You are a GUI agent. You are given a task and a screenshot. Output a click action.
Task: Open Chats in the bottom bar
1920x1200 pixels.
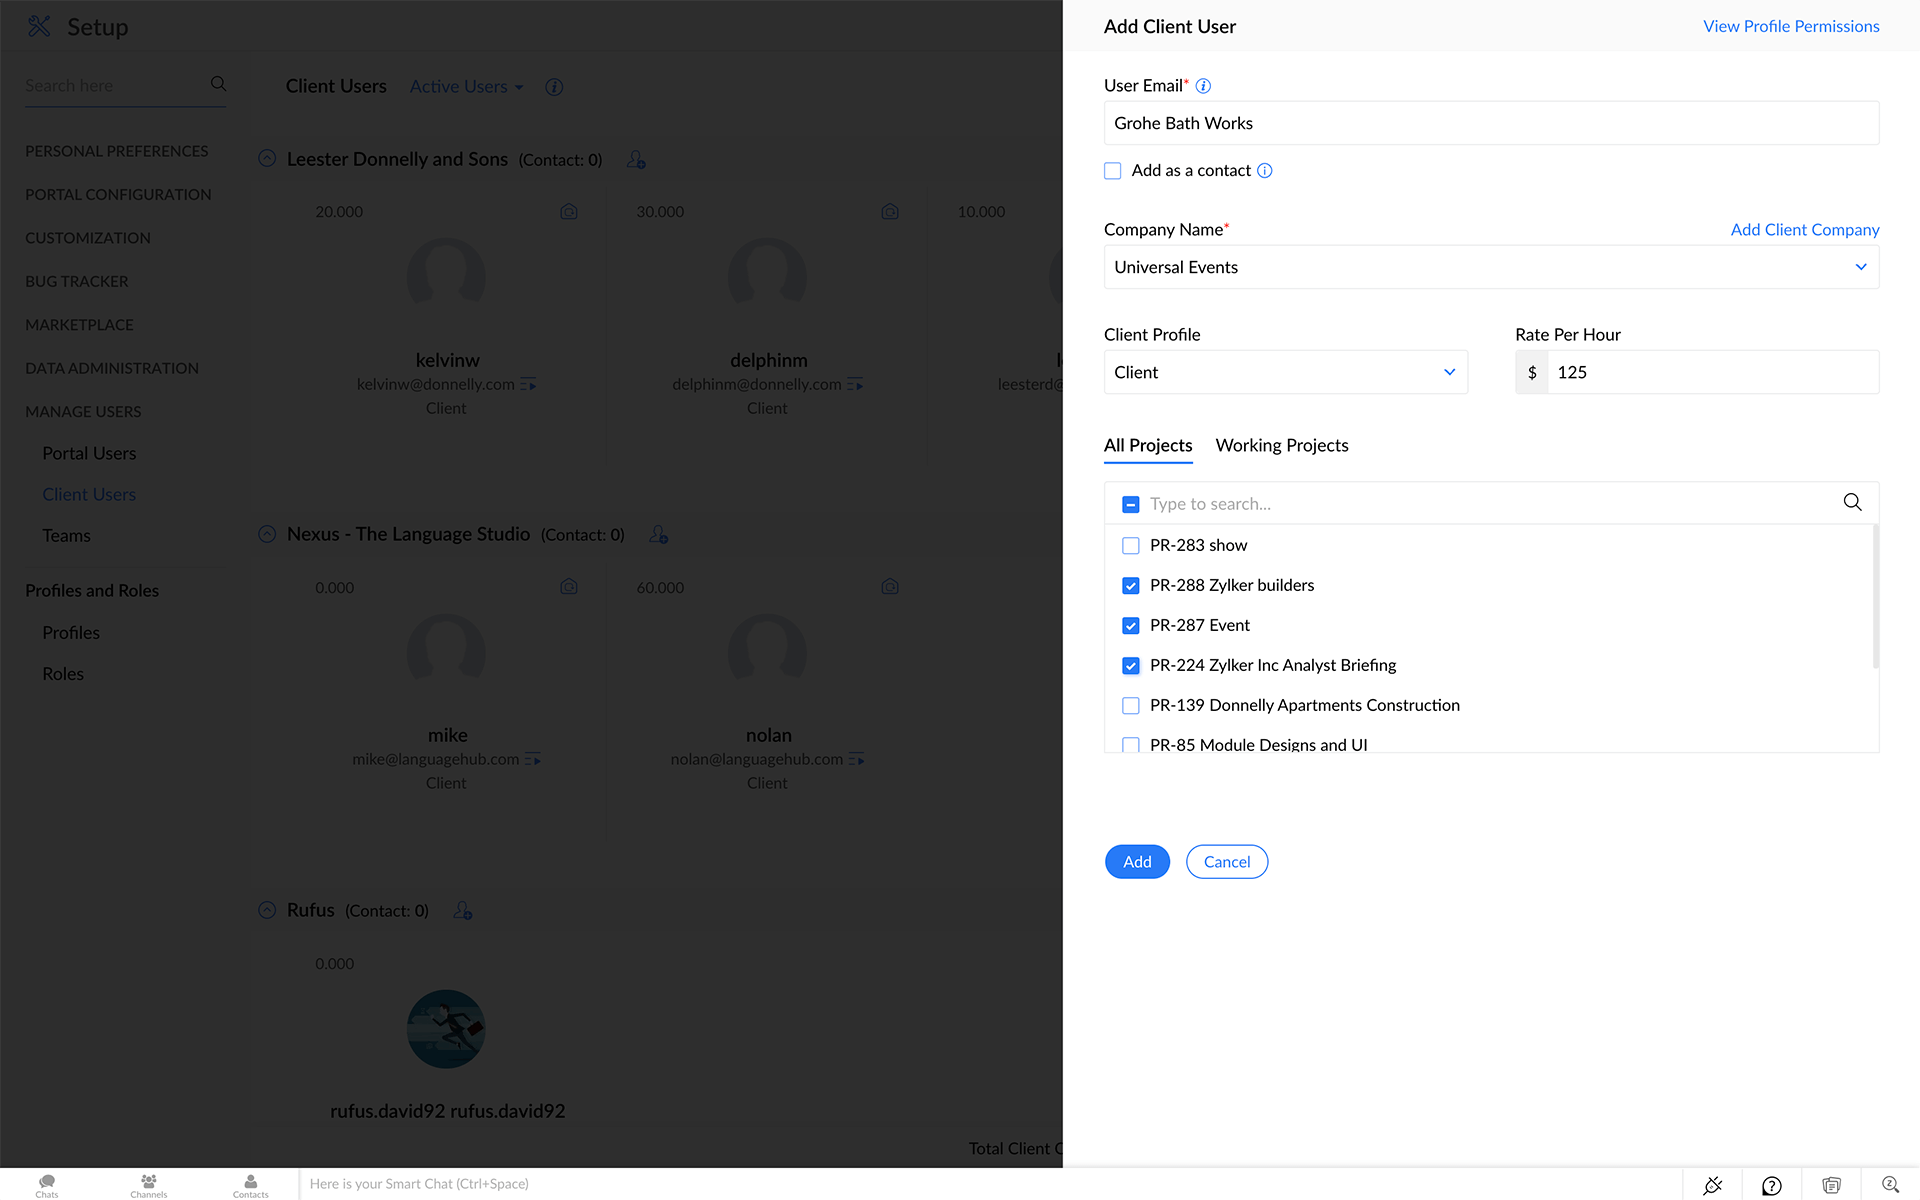[47, 1185]
